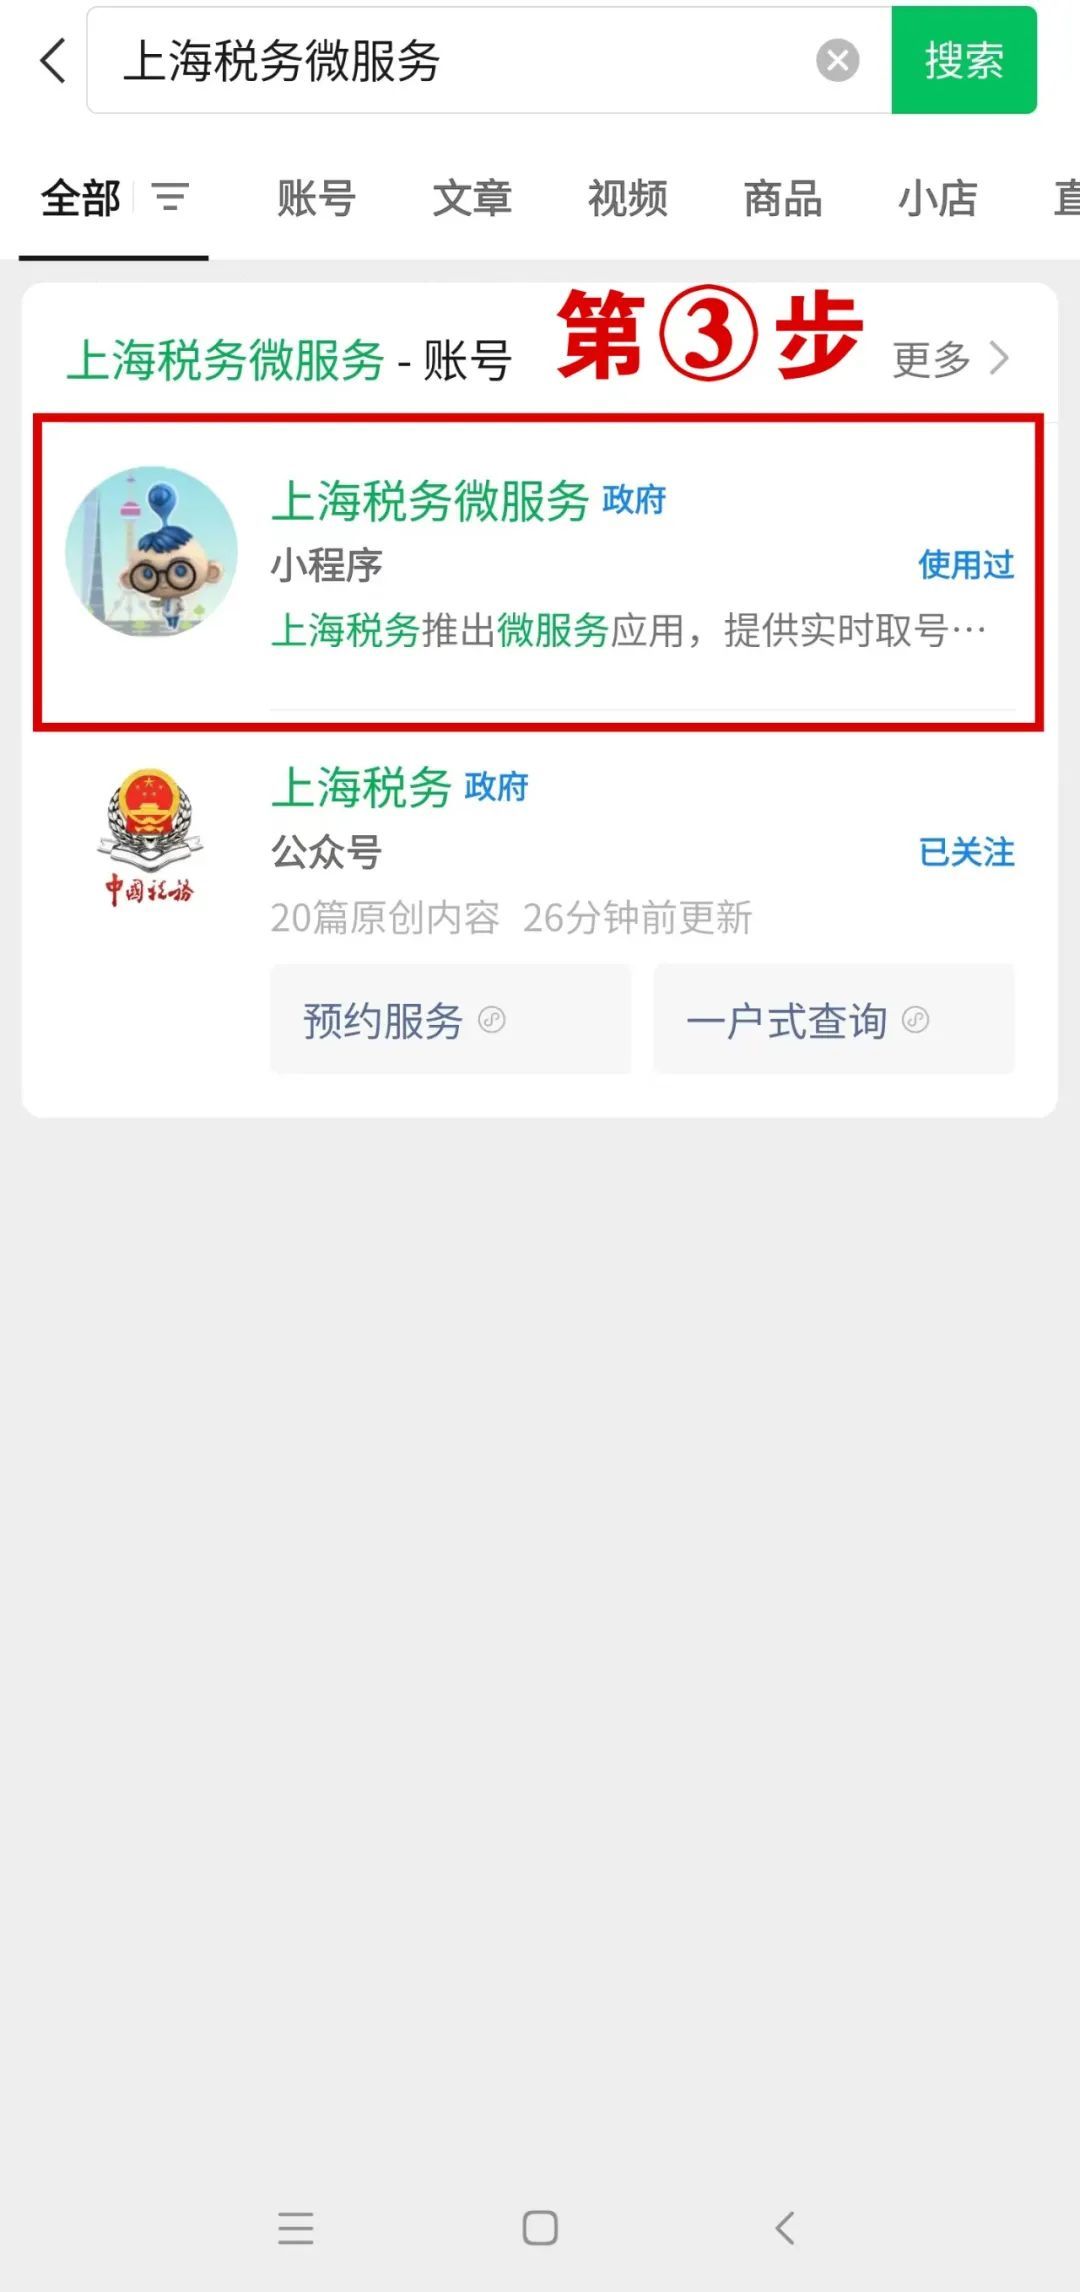Open the 一户式查询 shortcut button

(x=834, y=1020)
